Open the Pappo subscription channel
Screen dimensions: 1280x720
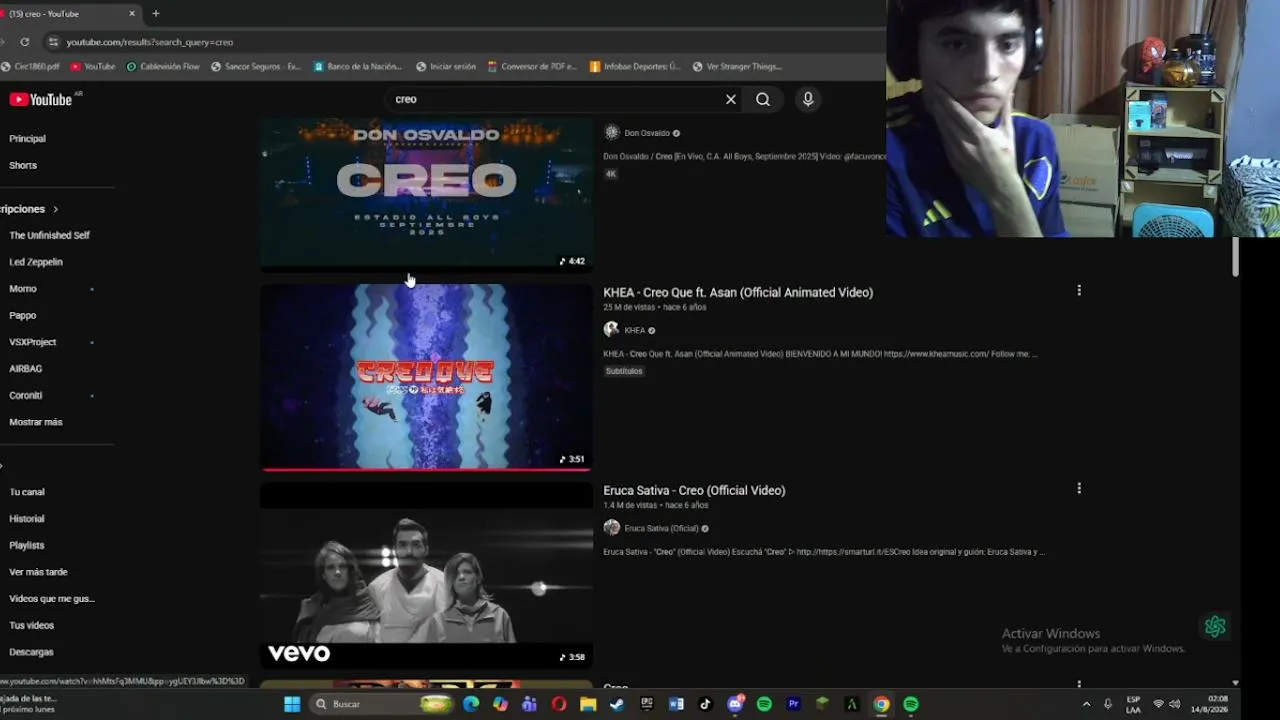23,315
